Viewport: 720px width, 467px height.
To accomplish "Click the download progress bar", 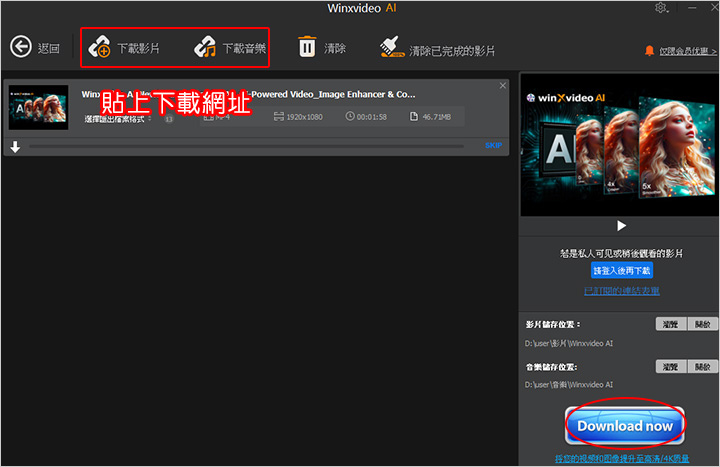I will click(247, 146).
